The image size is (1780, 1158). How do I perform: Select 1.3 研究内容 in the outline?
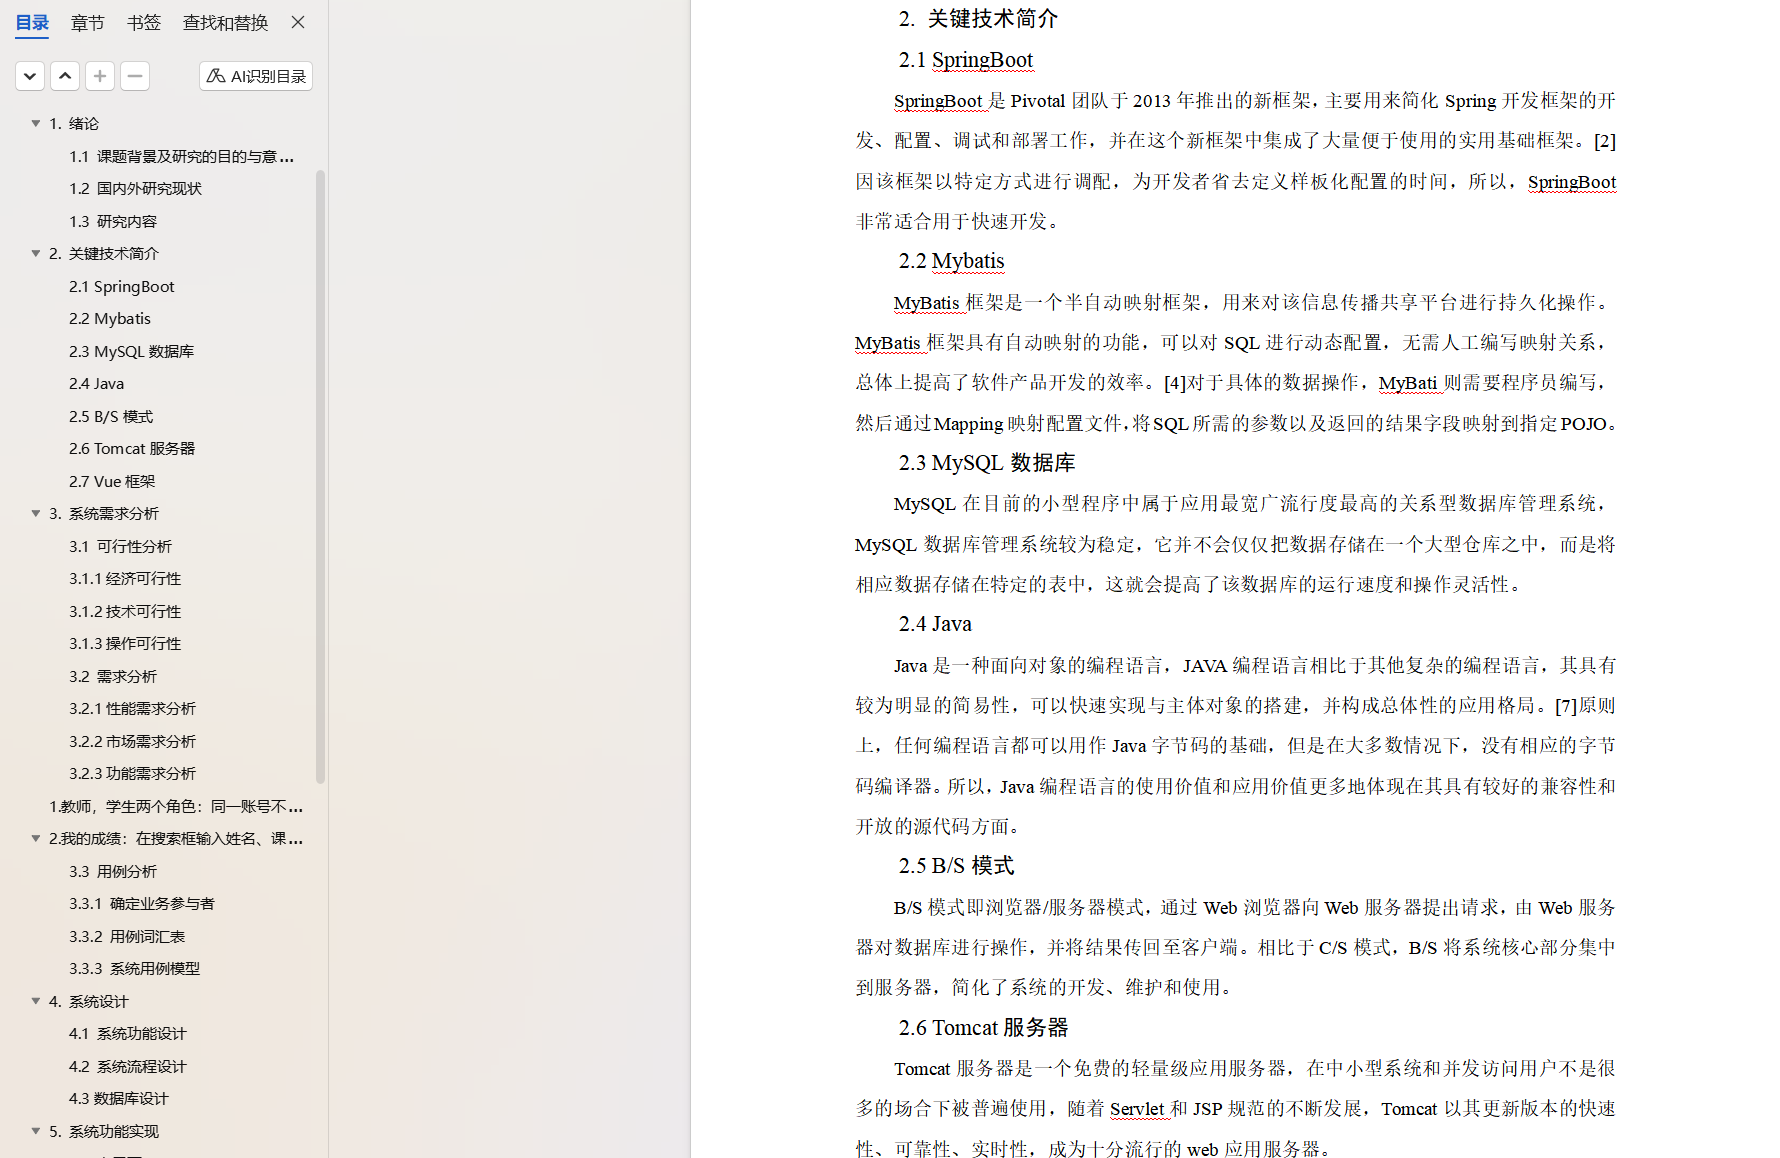[x=113, y=221]
